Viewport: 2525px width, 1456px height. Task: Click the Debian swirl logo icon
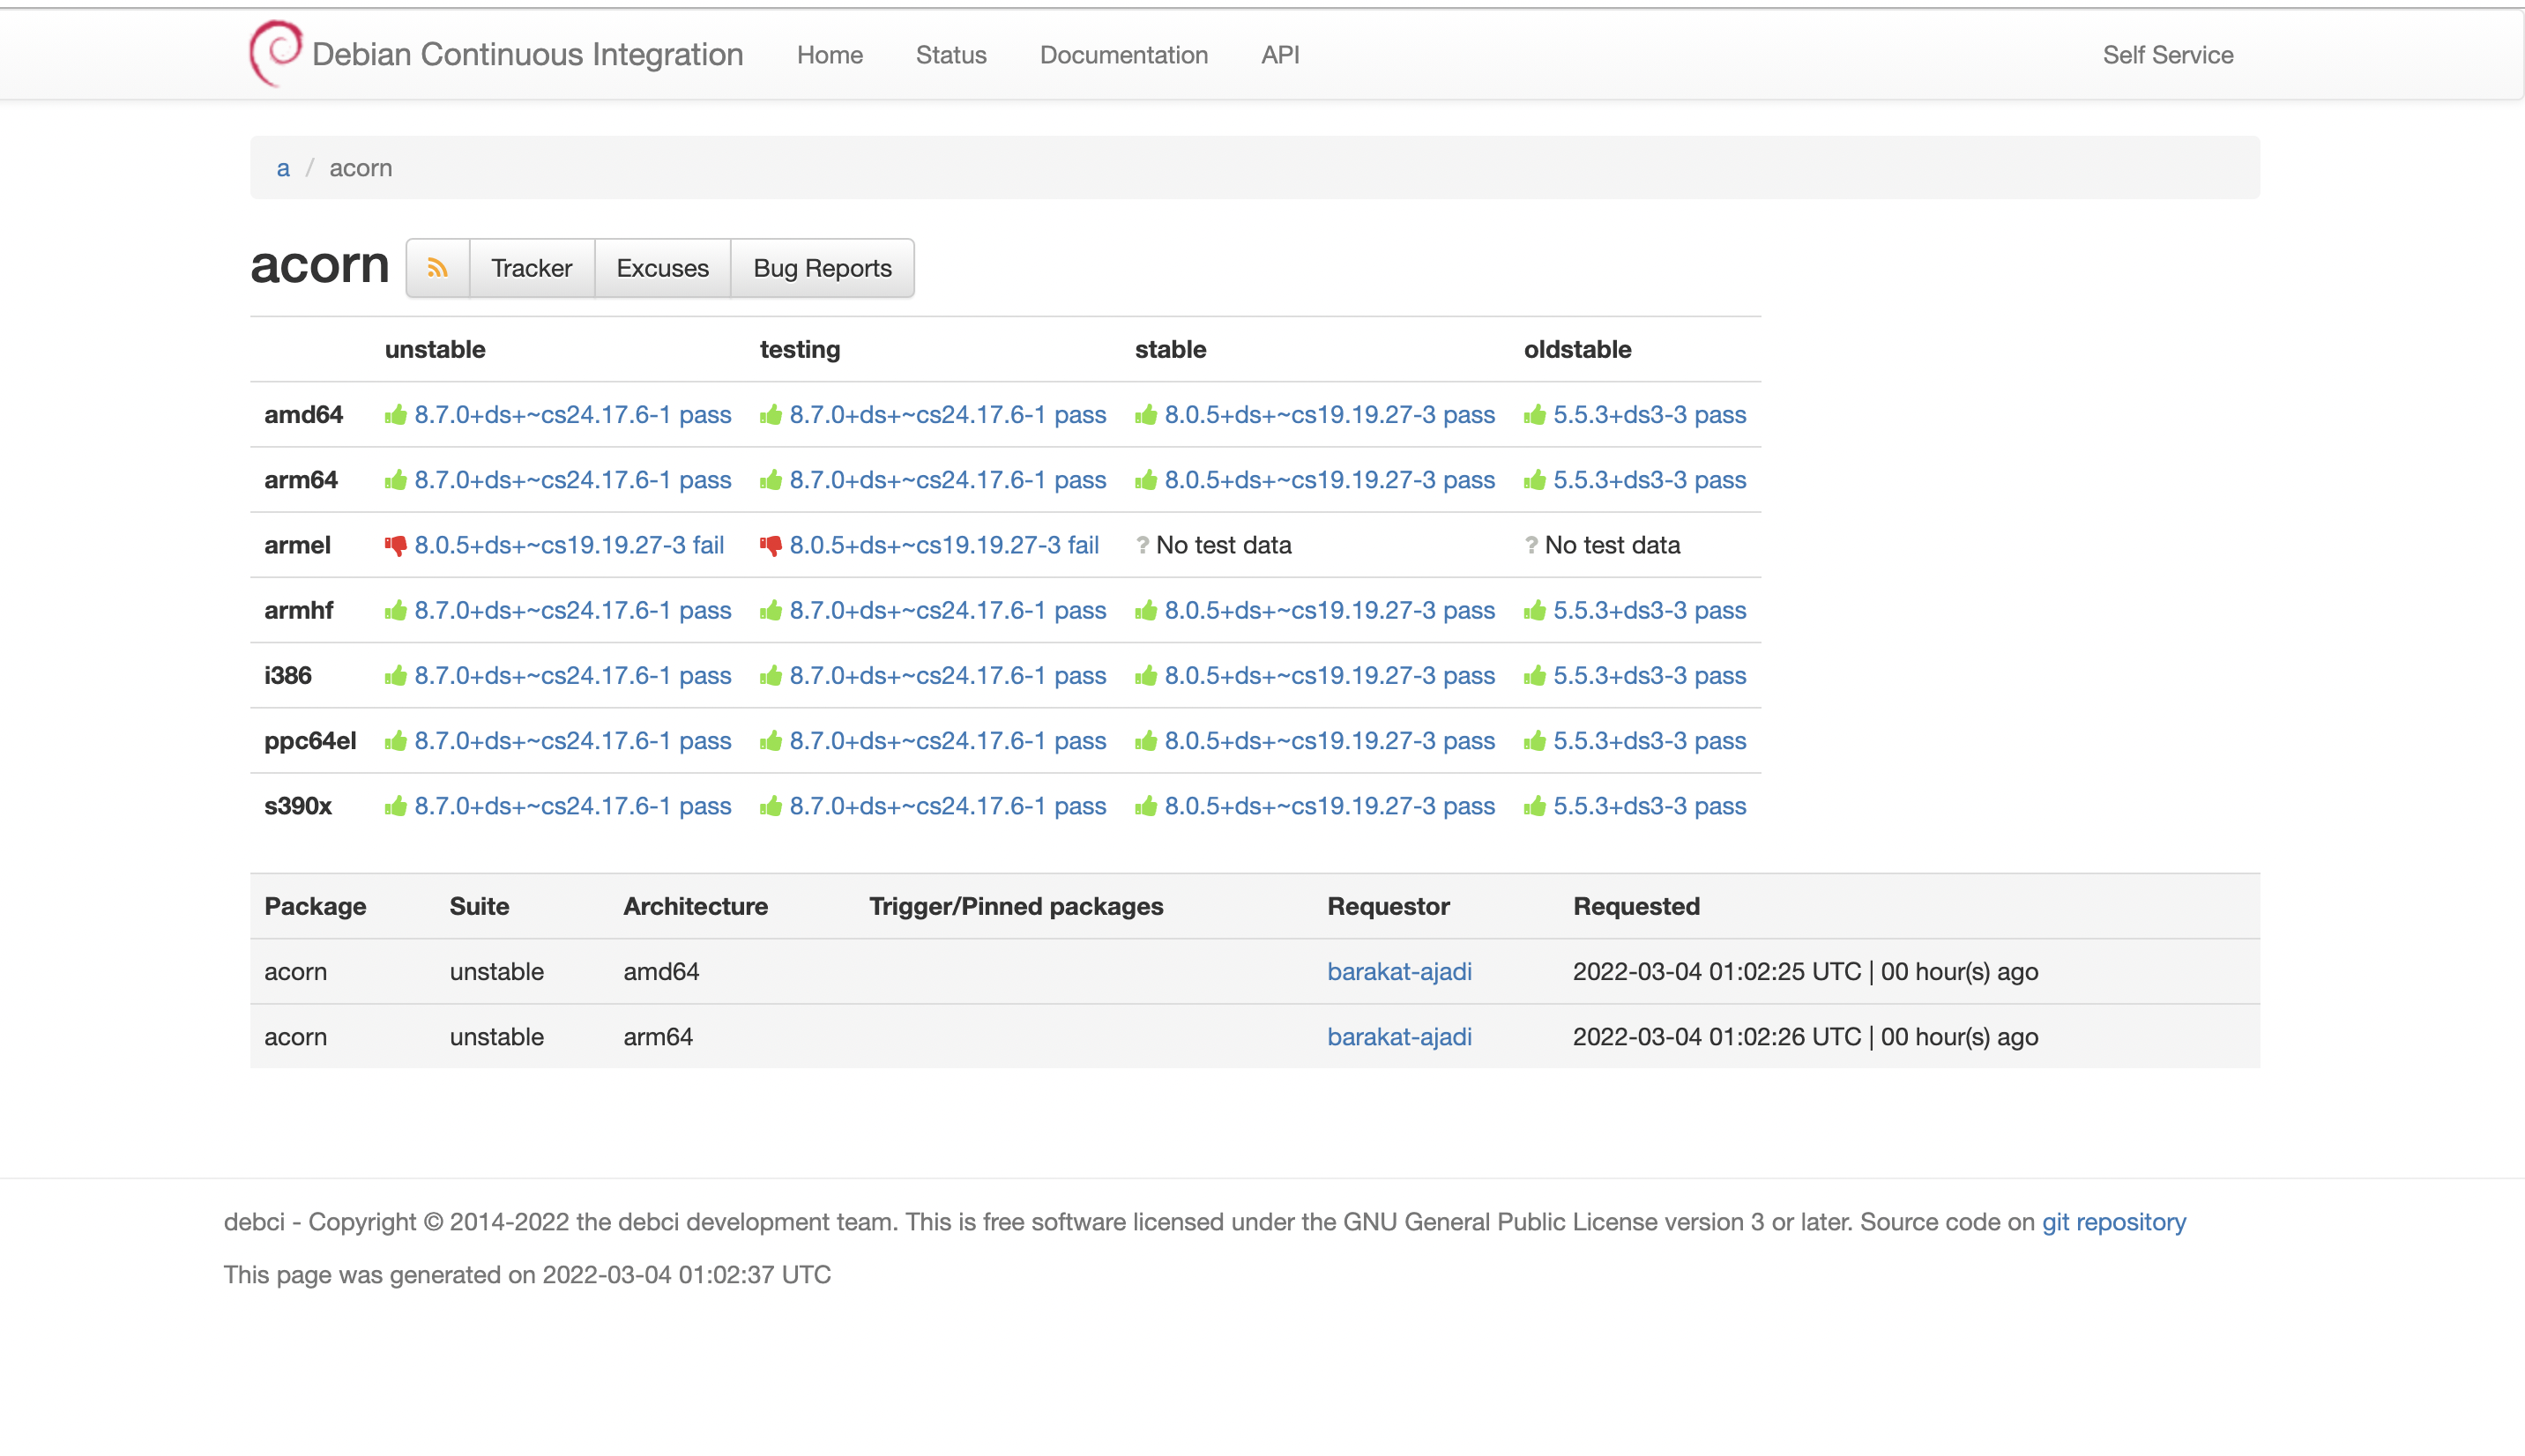[275, 54]
